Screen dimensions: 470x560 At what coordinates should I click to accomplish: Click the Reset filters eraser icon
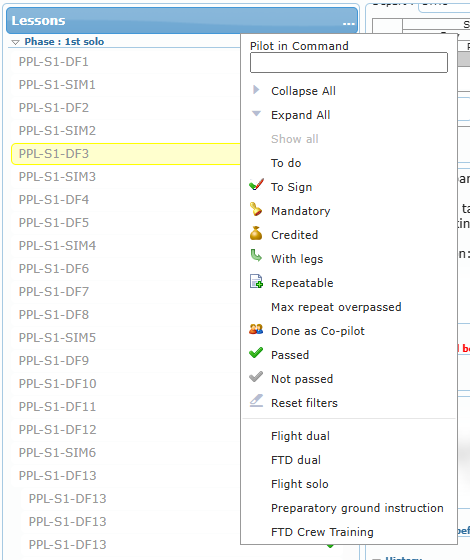coord(256,401)
